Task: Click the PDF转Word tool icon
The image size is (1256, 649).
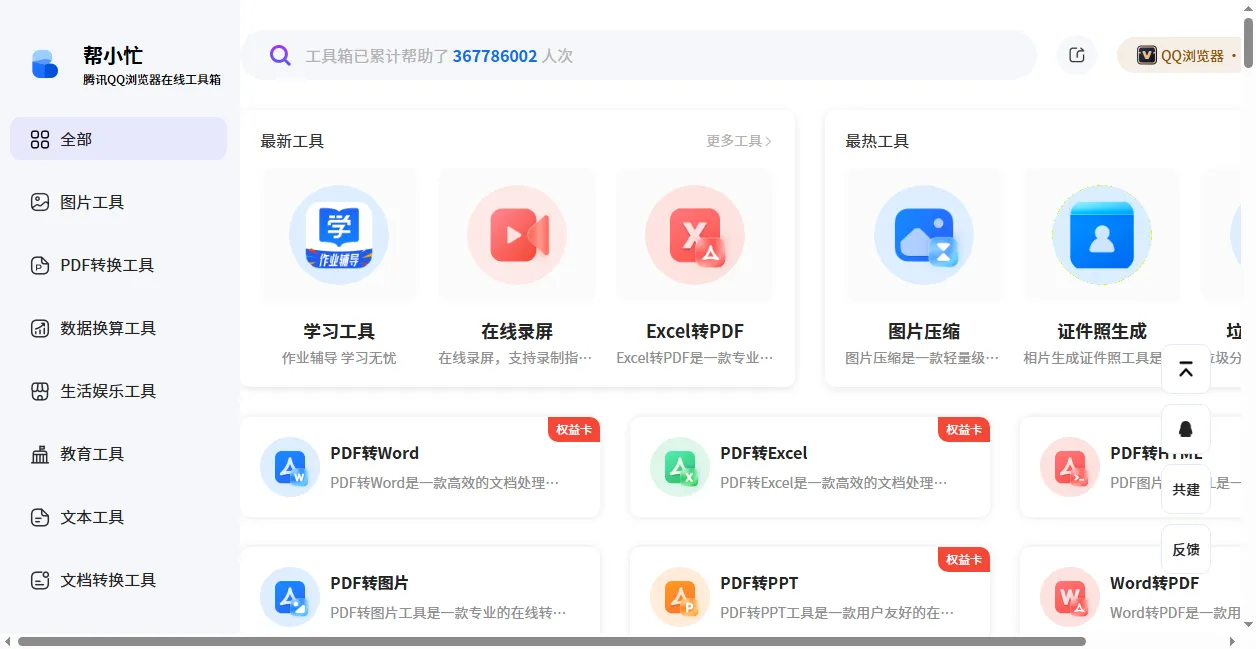Action: pyautogui.click(x=289, y=466)
